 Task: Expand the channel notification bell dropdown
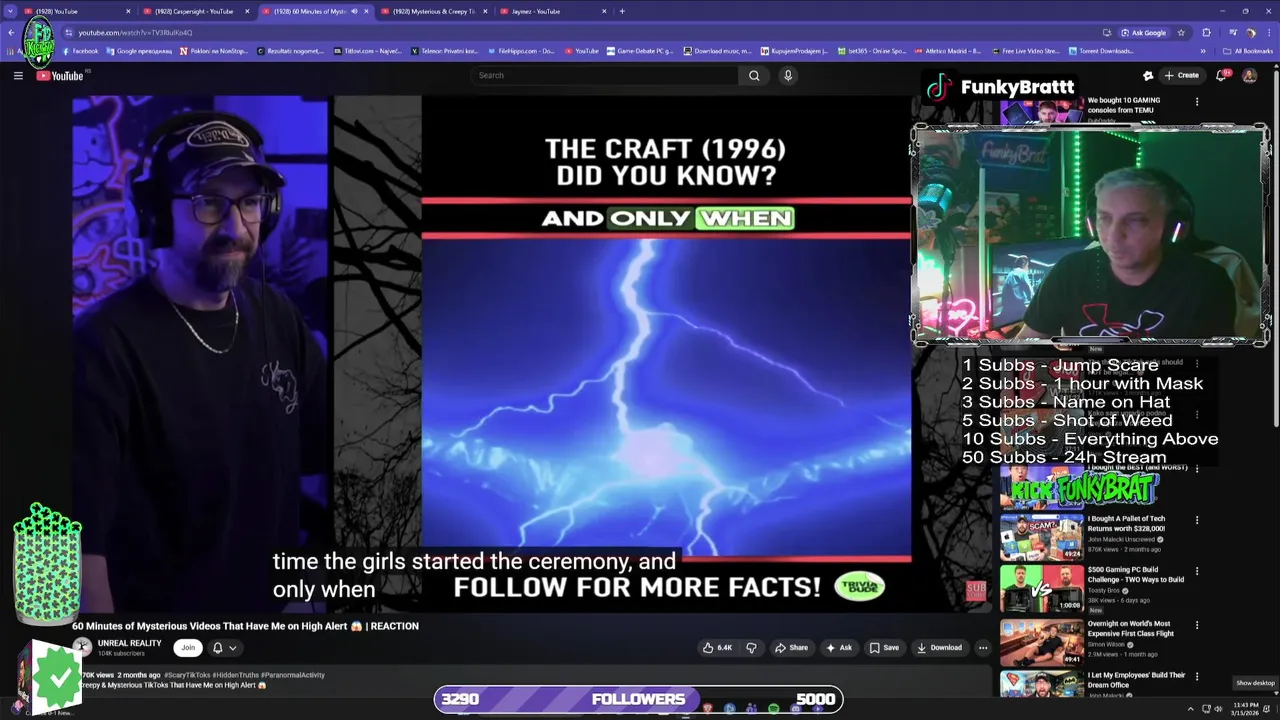[x=224, y=647]
